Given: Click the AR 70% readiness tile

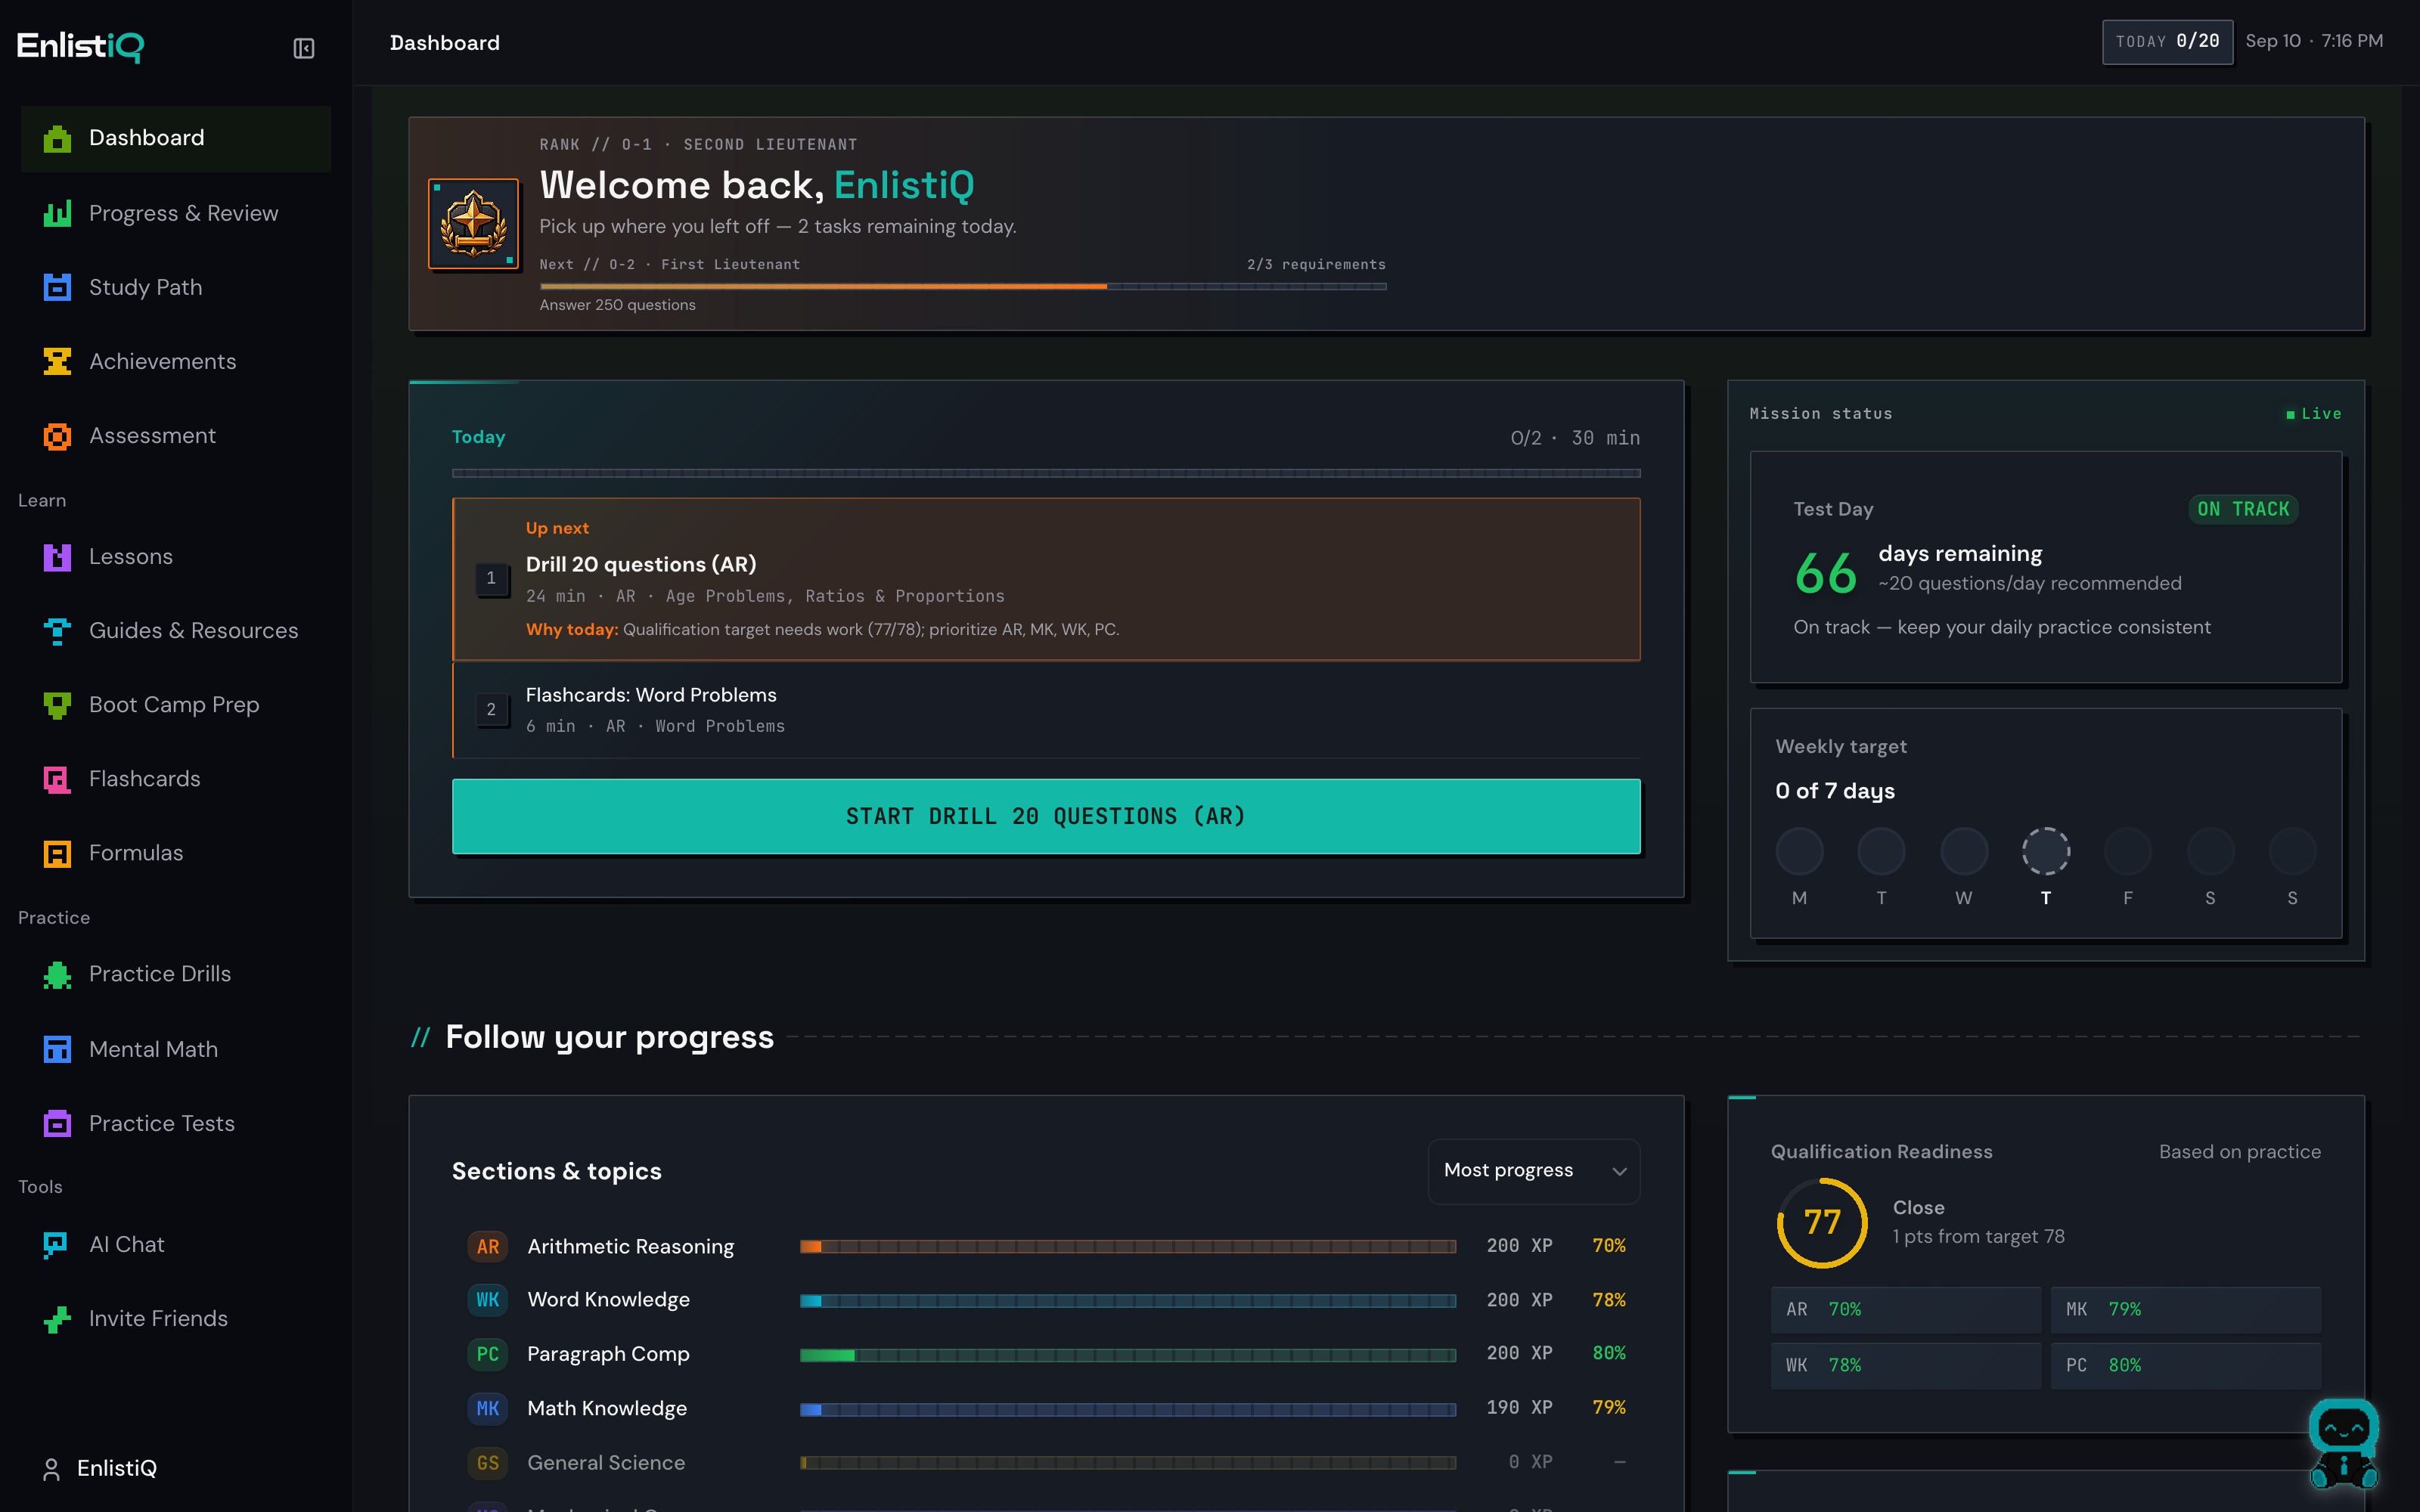Looking at the screenshot, I should (1906, 1309).
